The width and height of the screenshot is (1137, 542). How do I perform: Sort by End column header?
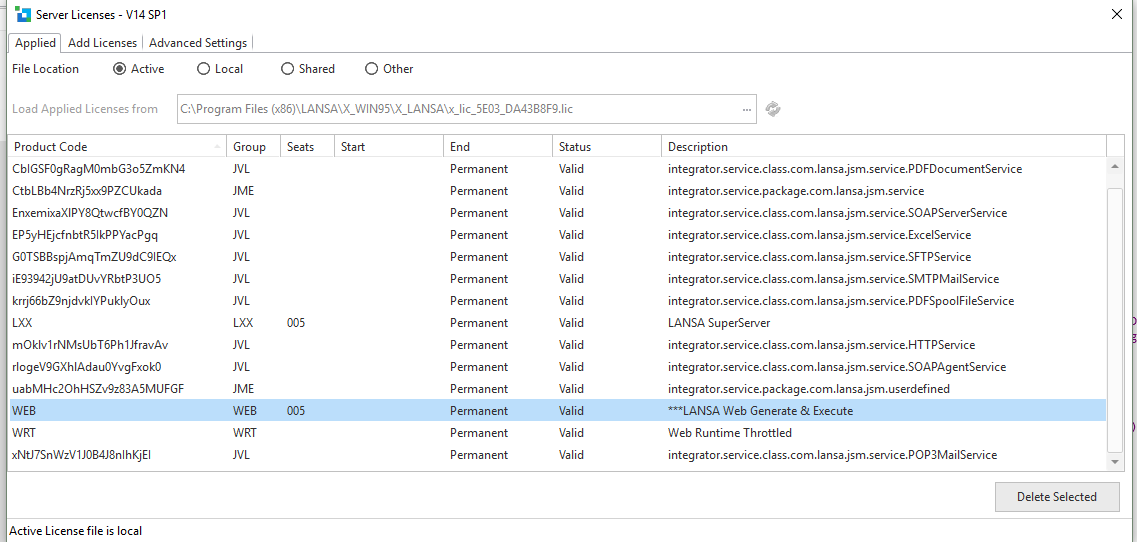(497, 147)
